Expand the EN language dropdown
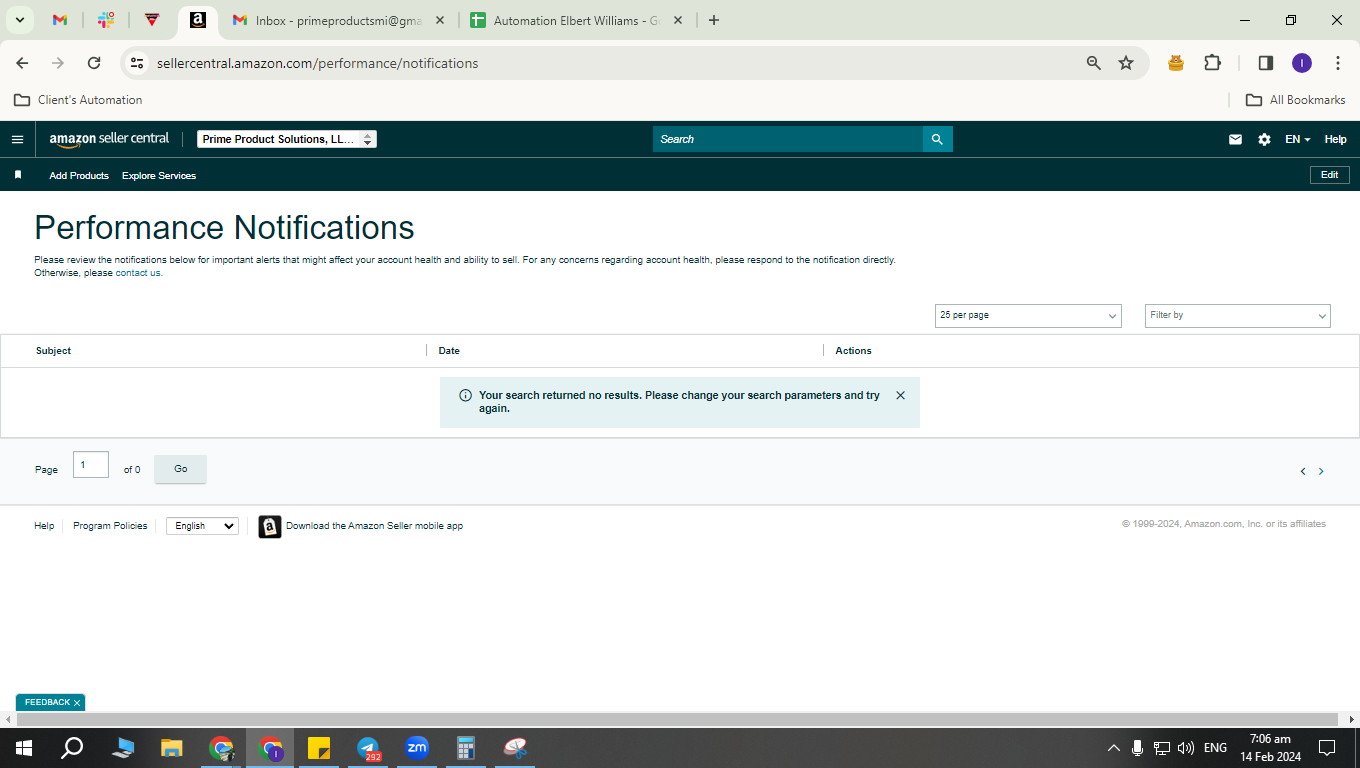1360x768 pixels. 1297,139
